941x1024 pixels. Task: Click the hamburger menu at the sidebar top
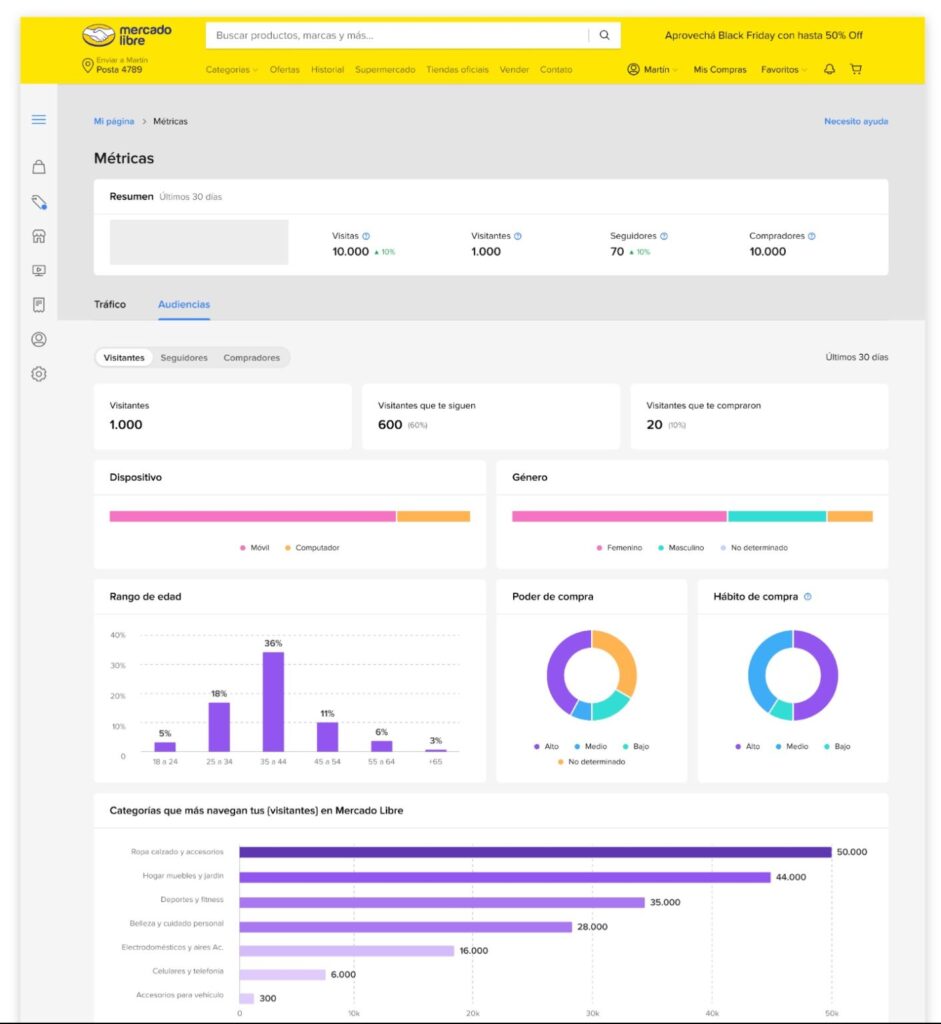point(38,119)
